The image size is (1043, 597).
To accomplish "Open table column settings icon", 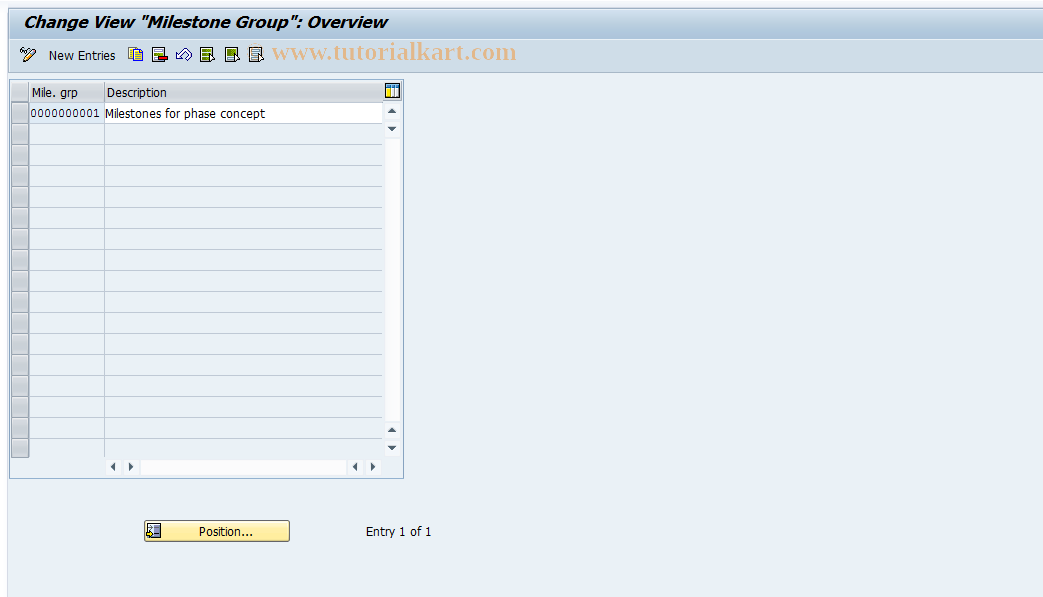I will (392, 91).
